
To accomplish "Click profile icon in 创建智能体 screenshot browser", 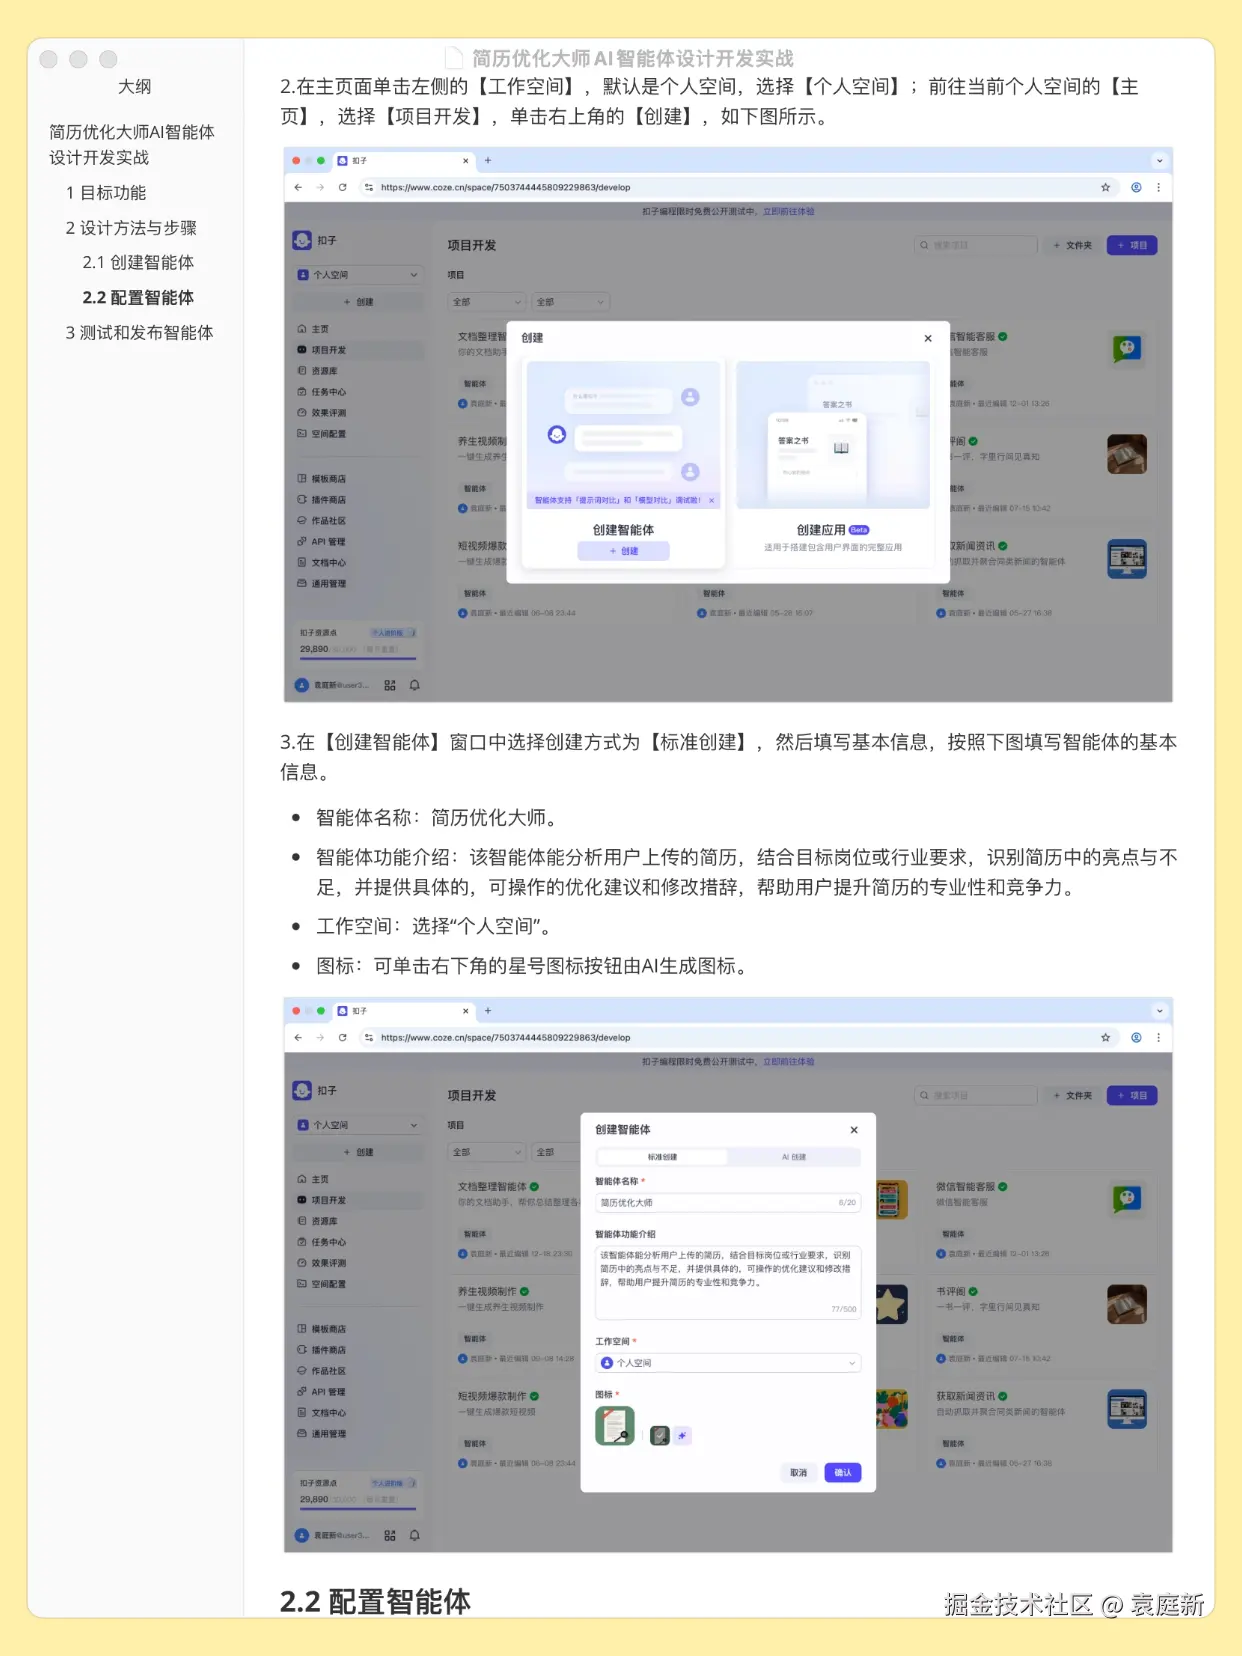I will pyautogui.click(x=1136, y=1037).
